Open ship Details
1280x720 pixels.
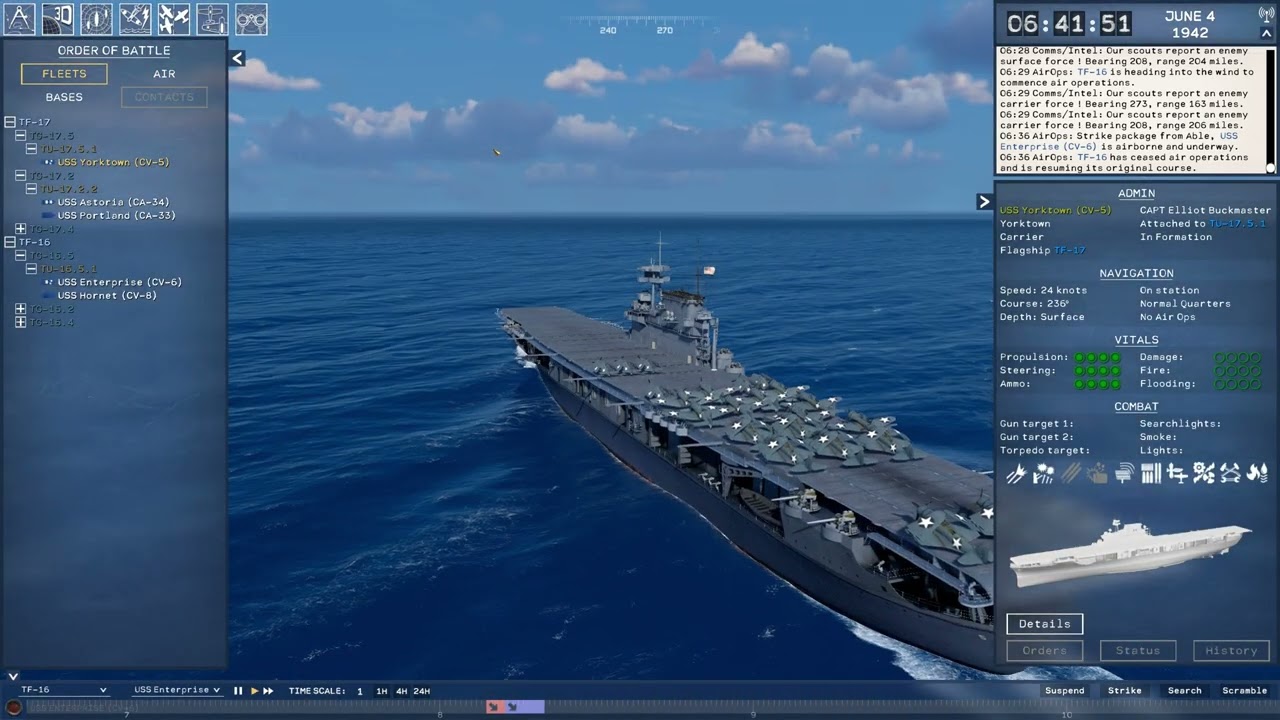1044,624
